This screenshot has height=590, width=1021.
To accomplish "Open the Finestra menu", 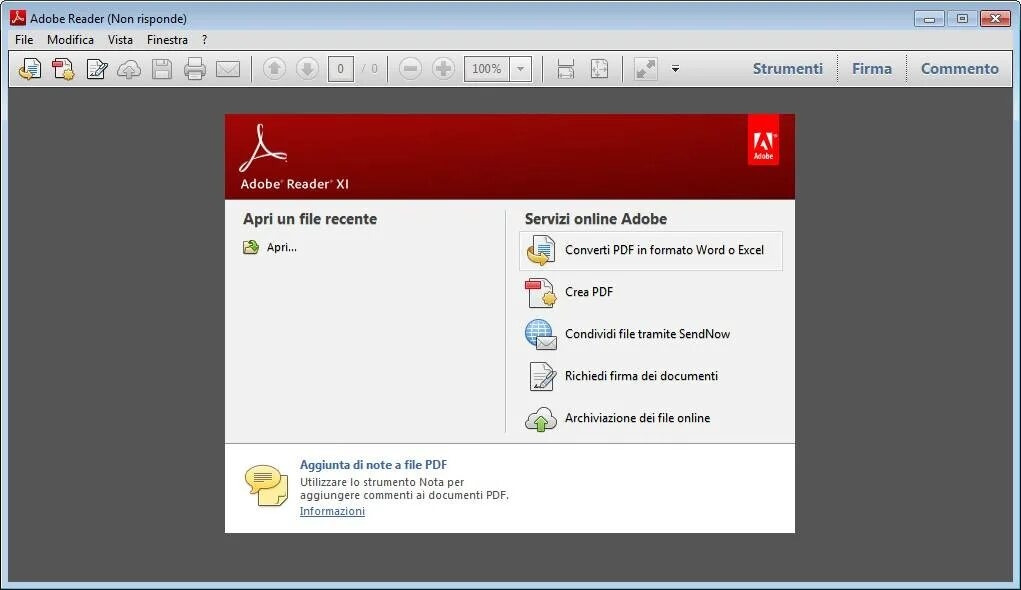I will point(167,40).
